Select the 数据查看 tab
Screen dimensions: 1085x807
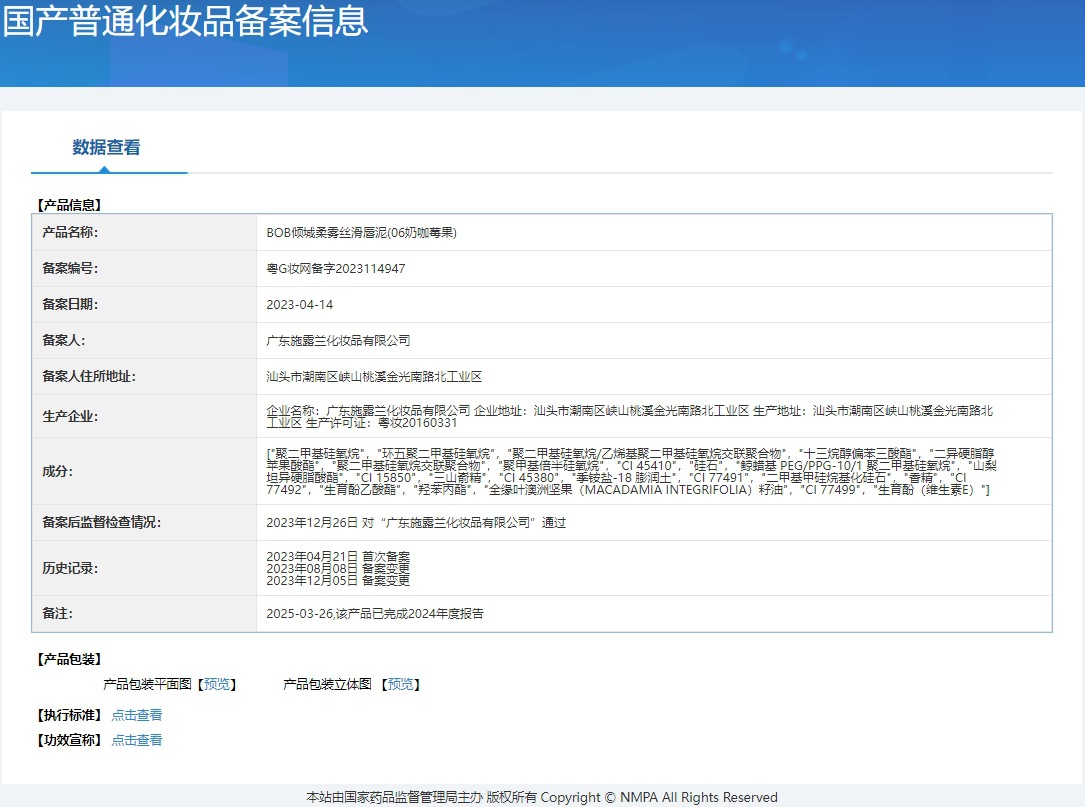(107, 147)
